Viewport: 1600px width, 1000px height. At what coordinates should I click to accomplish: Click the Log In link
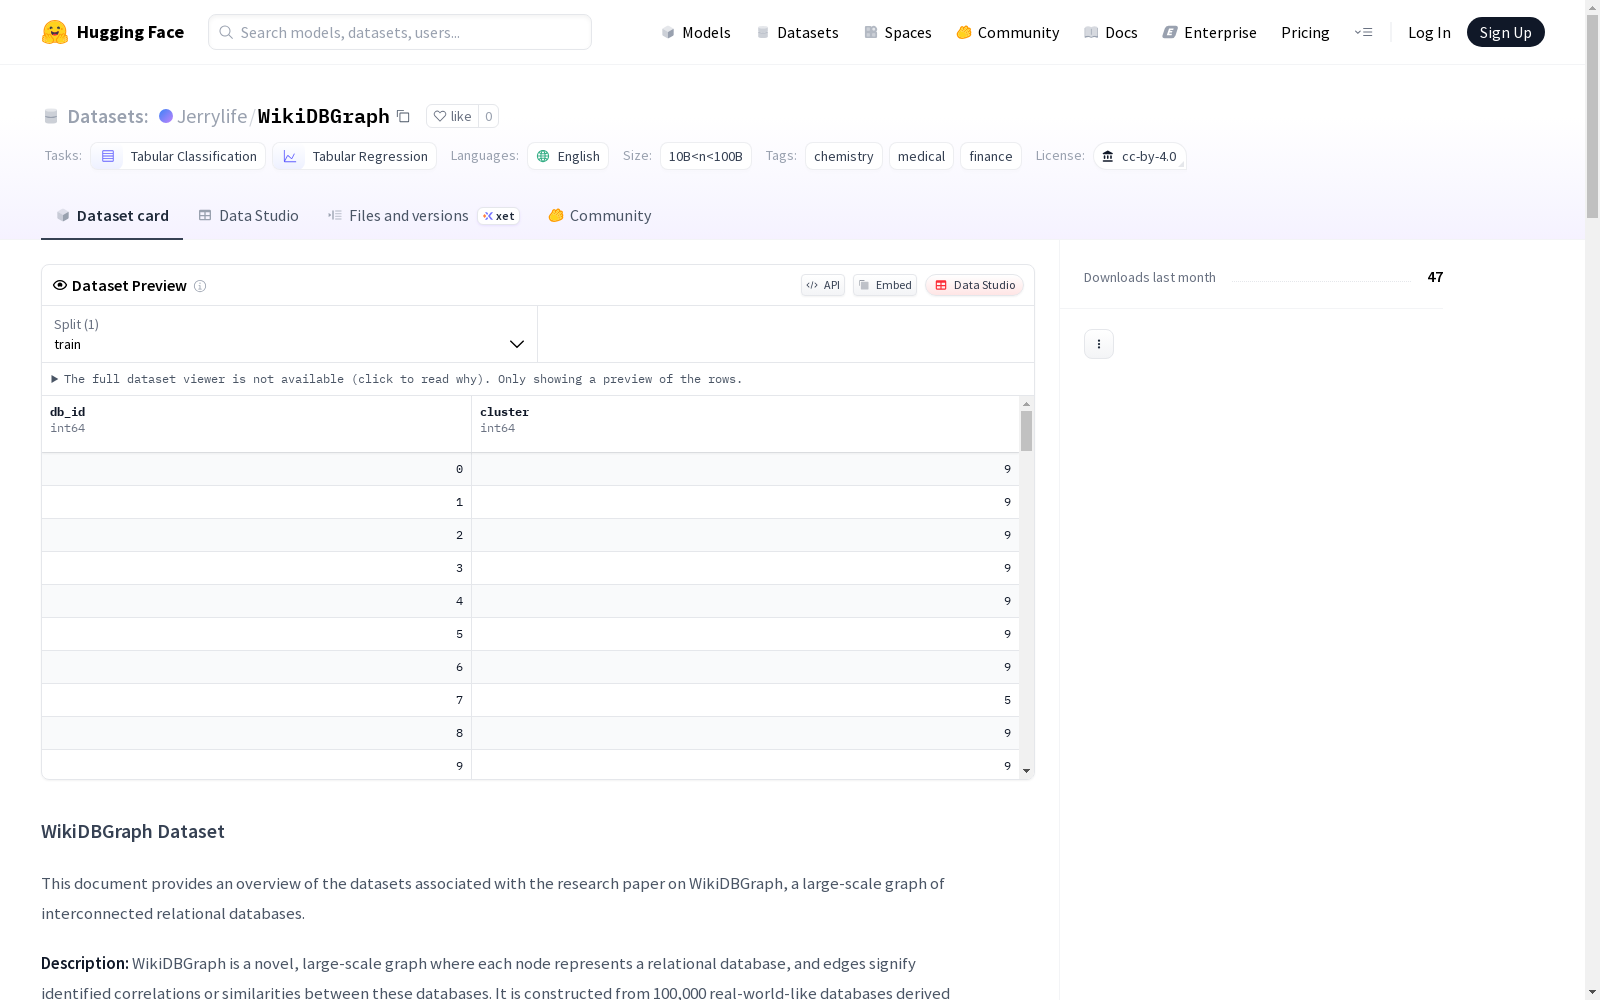coord(1429,32)
